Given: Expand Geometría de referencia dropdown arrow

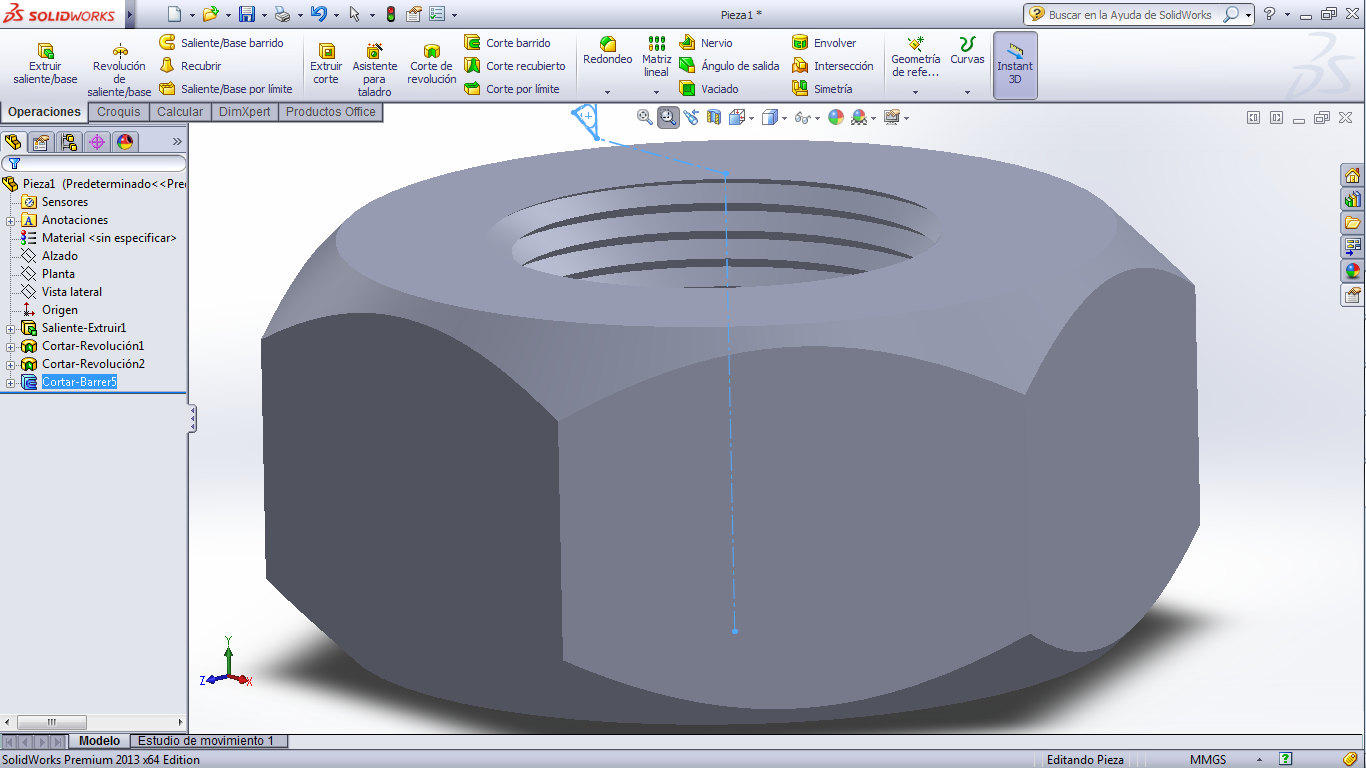Looking at the screenshot, I should pyautogui.click(x=915, y=92).
